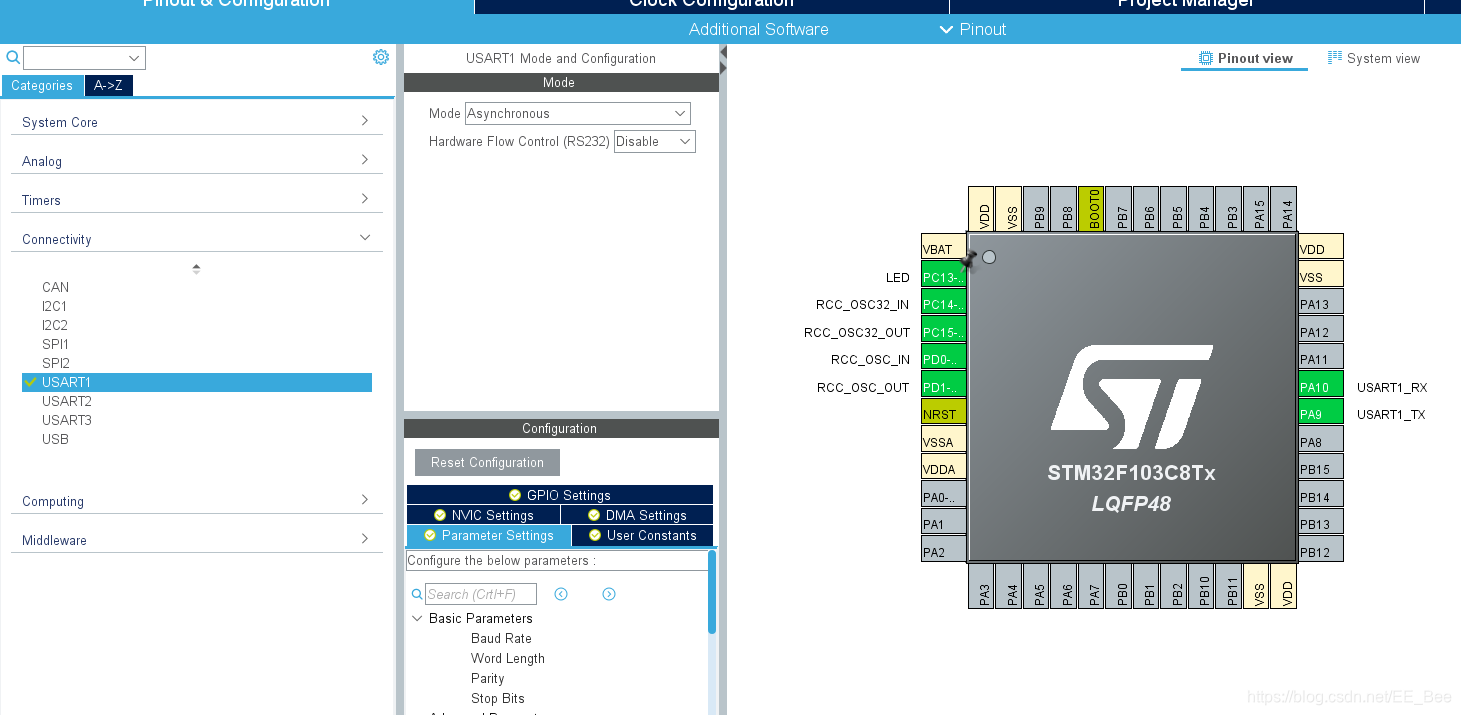Image resolution: width=1461 pixels, height=715 pixels.
Task: Click the next search result arrow icon
Action: (x=609, y=594)
